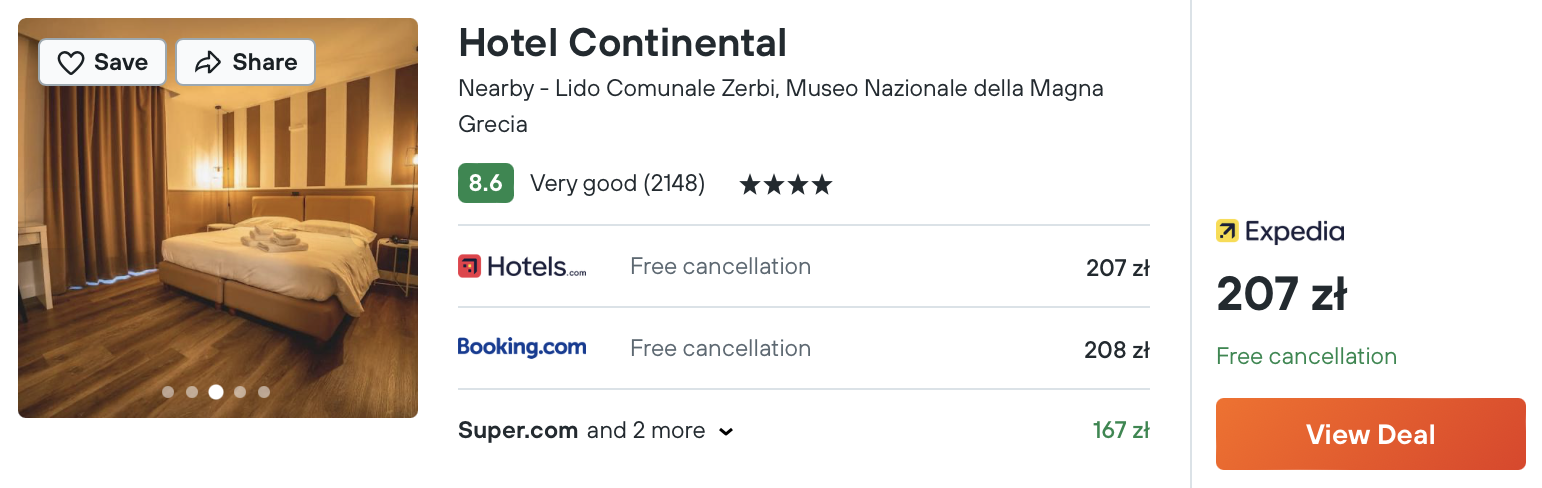Click the Expedia 207 zł price
Screen dimensions: 1542x488
pyautogui.click(x=1282, y=295)
